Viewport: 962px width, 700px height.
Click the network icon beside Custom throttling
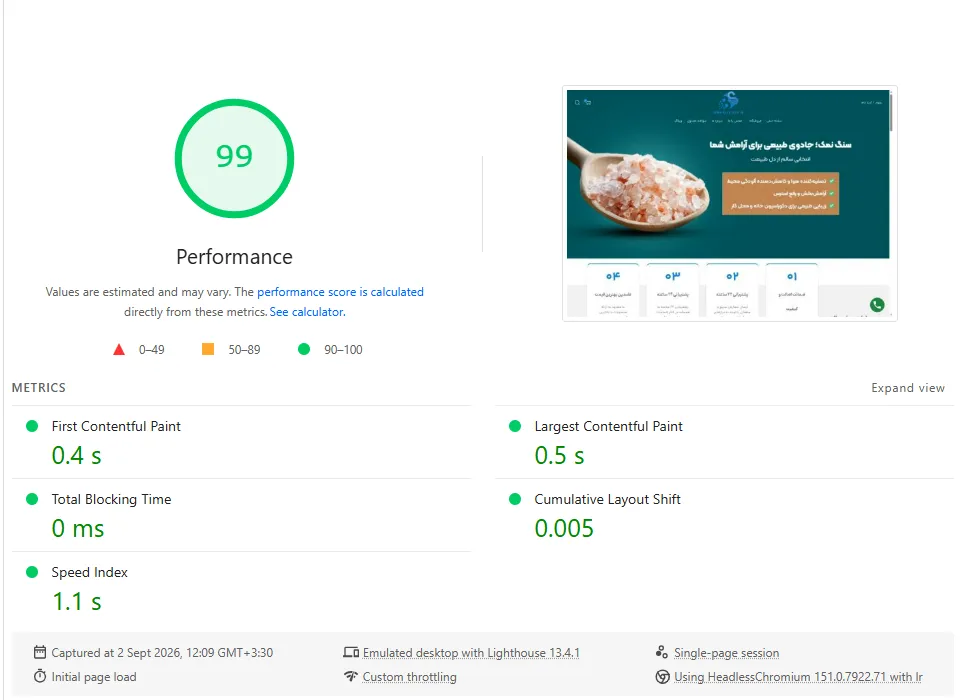pos(351,676)
